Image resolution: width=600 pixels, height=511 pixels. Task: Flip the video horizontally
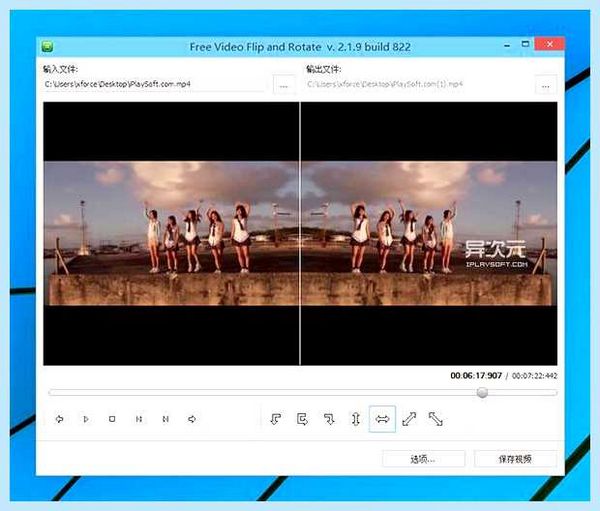(x=382, y=419)
